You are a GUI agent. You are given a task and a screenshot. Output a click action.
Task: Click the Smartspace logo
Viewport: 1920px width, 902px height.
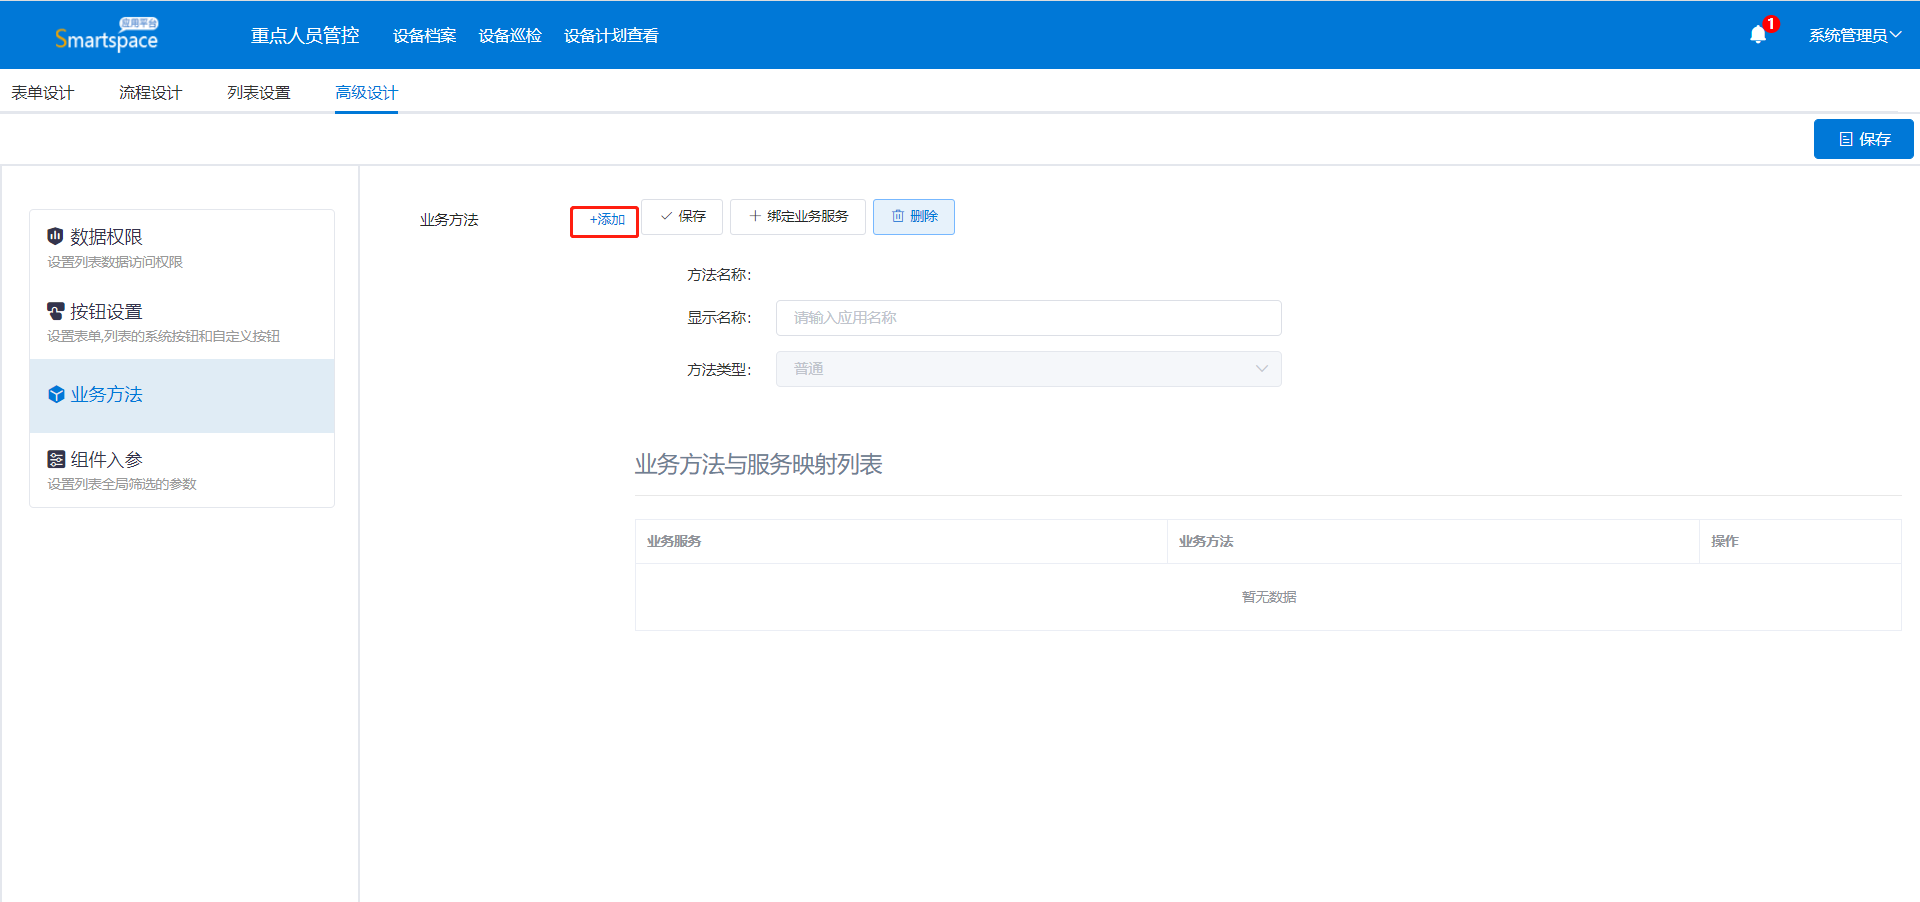pos(107,35)
